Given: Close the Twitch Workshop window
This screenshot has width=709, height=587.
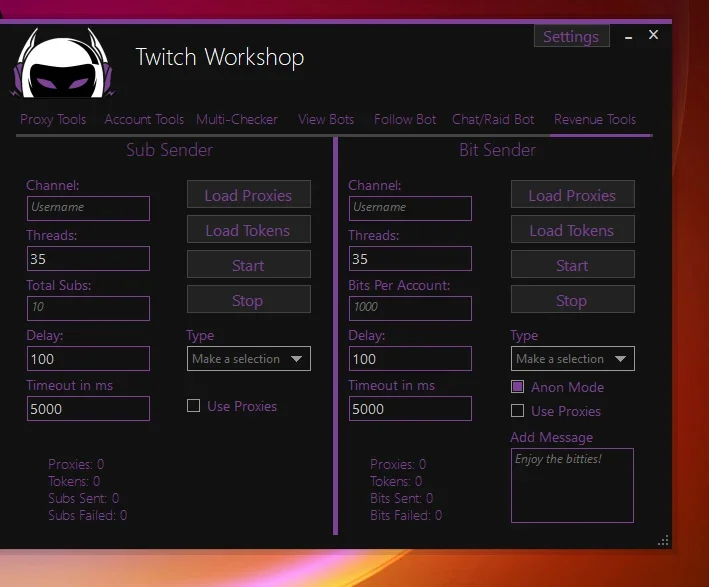Looking at the screenshot, I should click(x=653, y=35).
